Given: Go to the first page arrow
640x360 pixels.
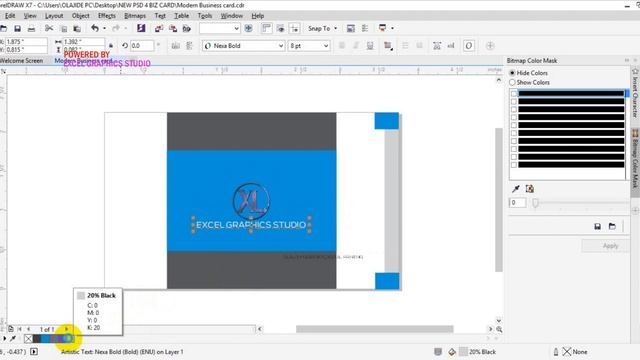Looking at the screenshot, I should click(x=20, y=329).
